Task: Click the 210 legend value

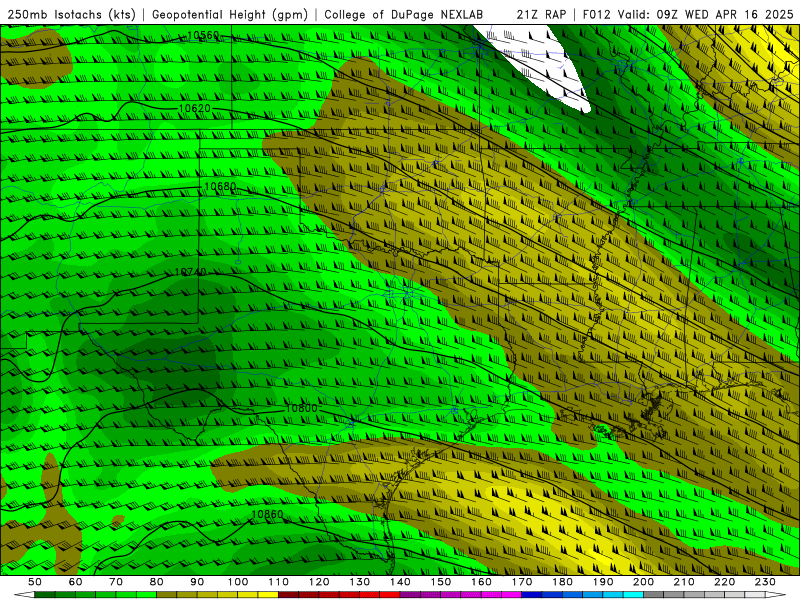Action: [x=684, y=582]
